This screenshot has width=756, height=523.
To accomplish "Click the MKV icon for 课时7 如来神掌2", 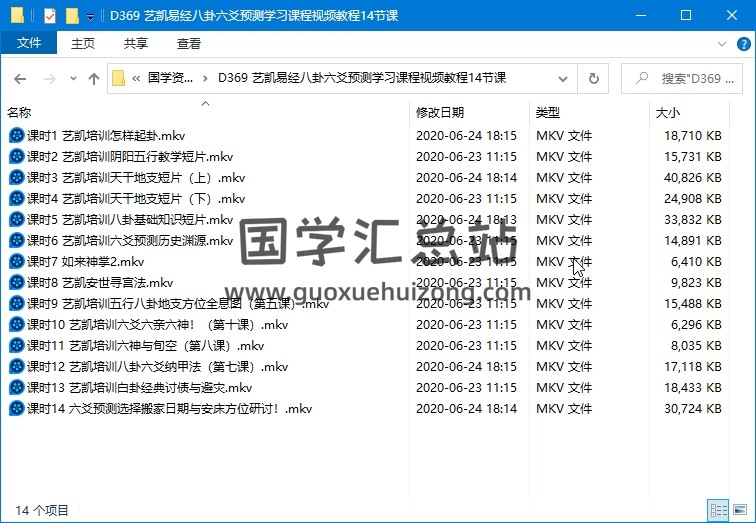I will click(16, 261).
